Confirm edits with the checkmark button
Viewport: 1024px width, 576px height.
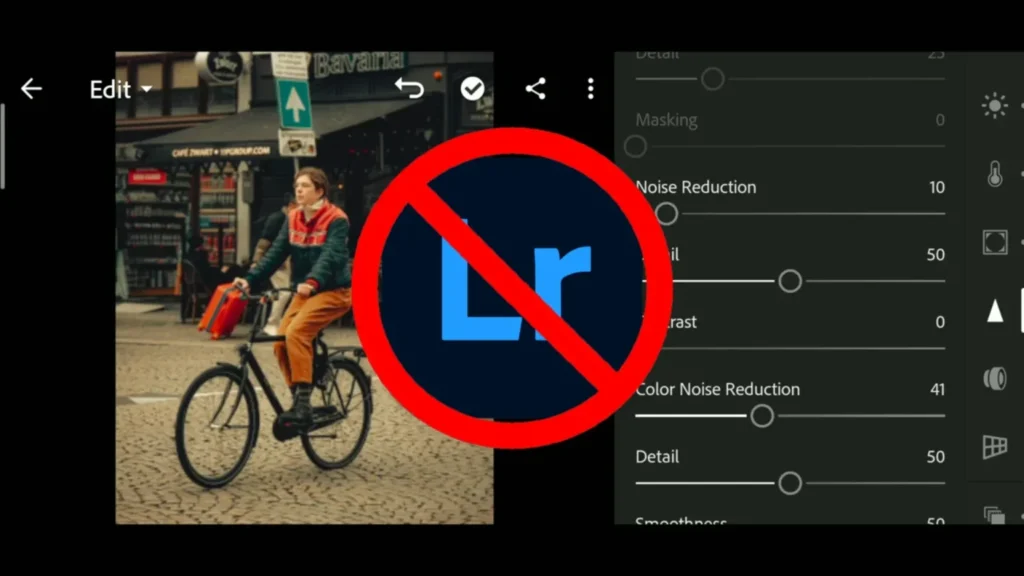pyautogui.click(x=471, y=88)
